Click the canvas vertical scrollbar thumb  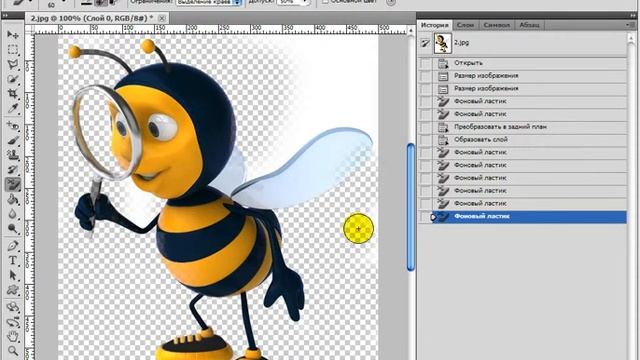click(x=411, y=207)
